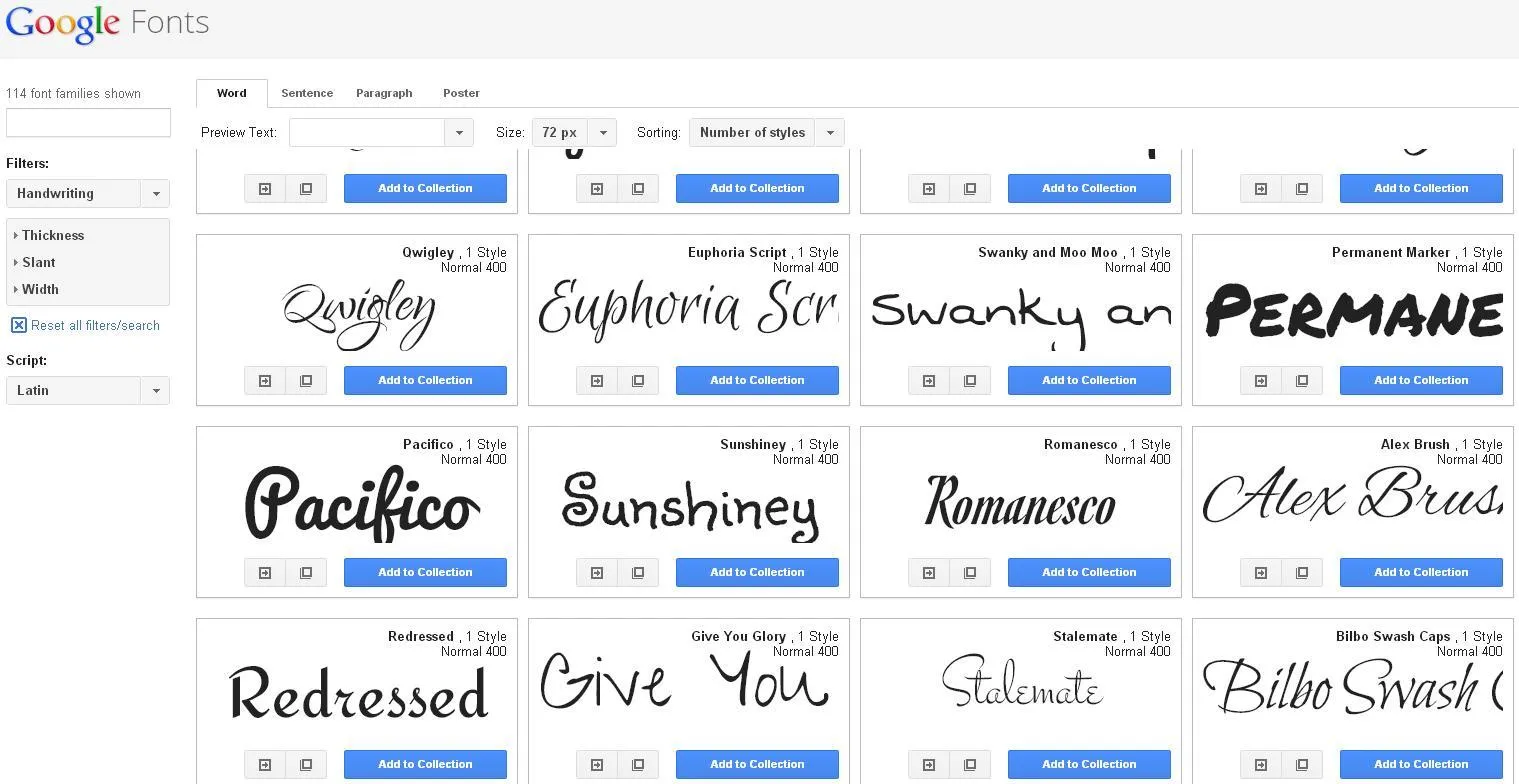The height and width of the screenshot is (784, 1519).
Task: Add Sunshiney to Collection
Action: (757, 572)
